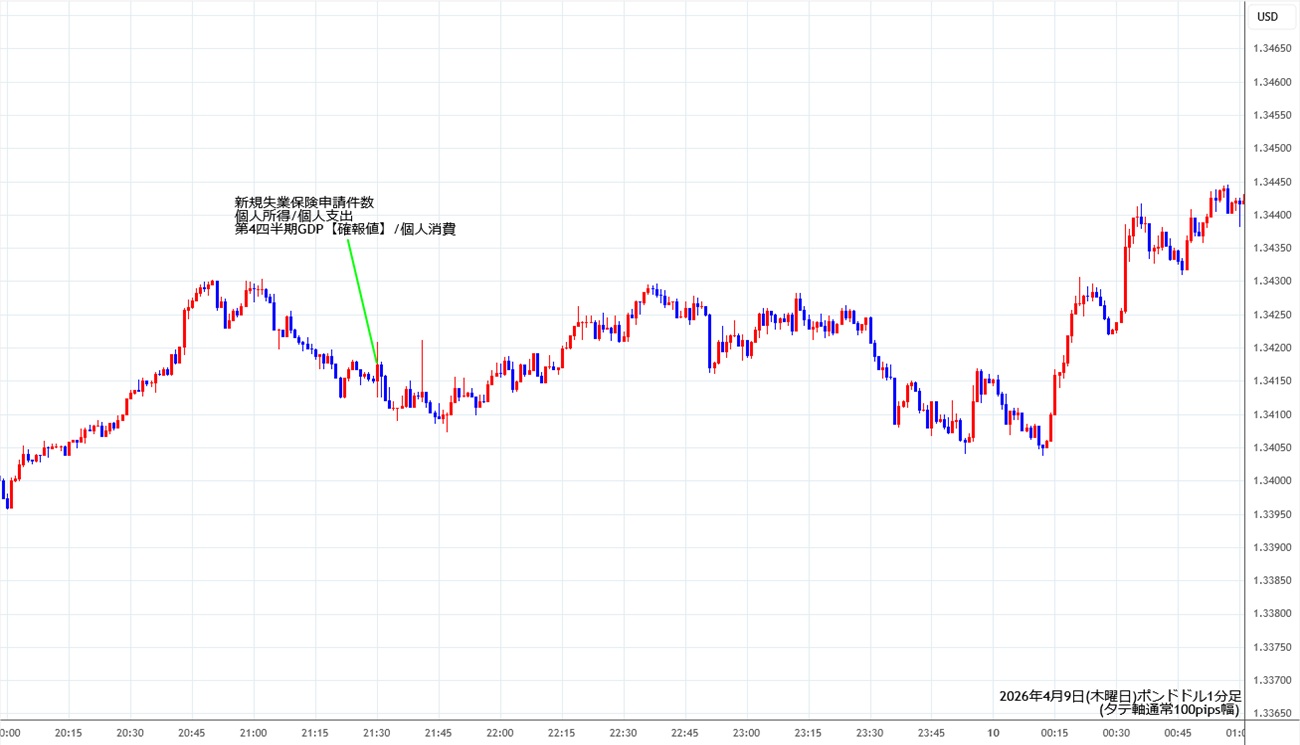Click the 1.34000 price axis label
The height and width of the screenshot is (745, 1300).
pos(1272,481)
